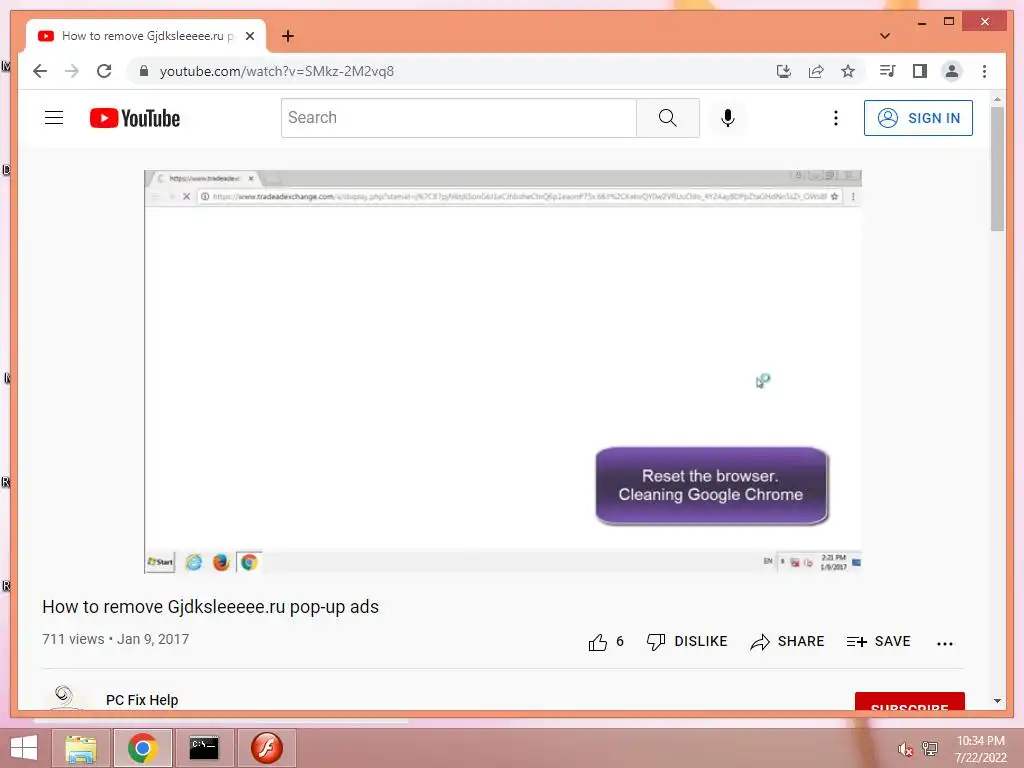Open the taskbar clock and date
1024x768 pixels.
pyautogui.click(x=980, y=749)
